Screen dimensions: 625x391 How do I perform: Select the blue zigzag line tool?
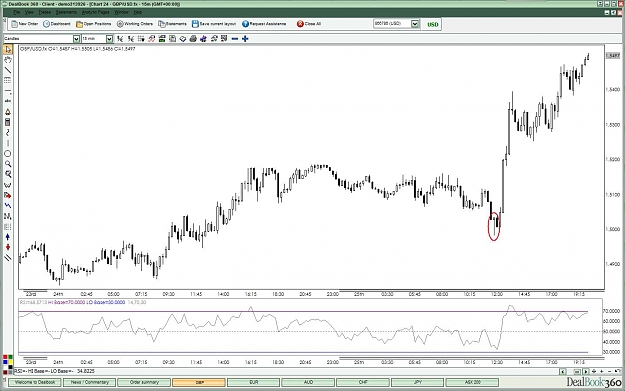pyautogui.click(x=8, y=206)
